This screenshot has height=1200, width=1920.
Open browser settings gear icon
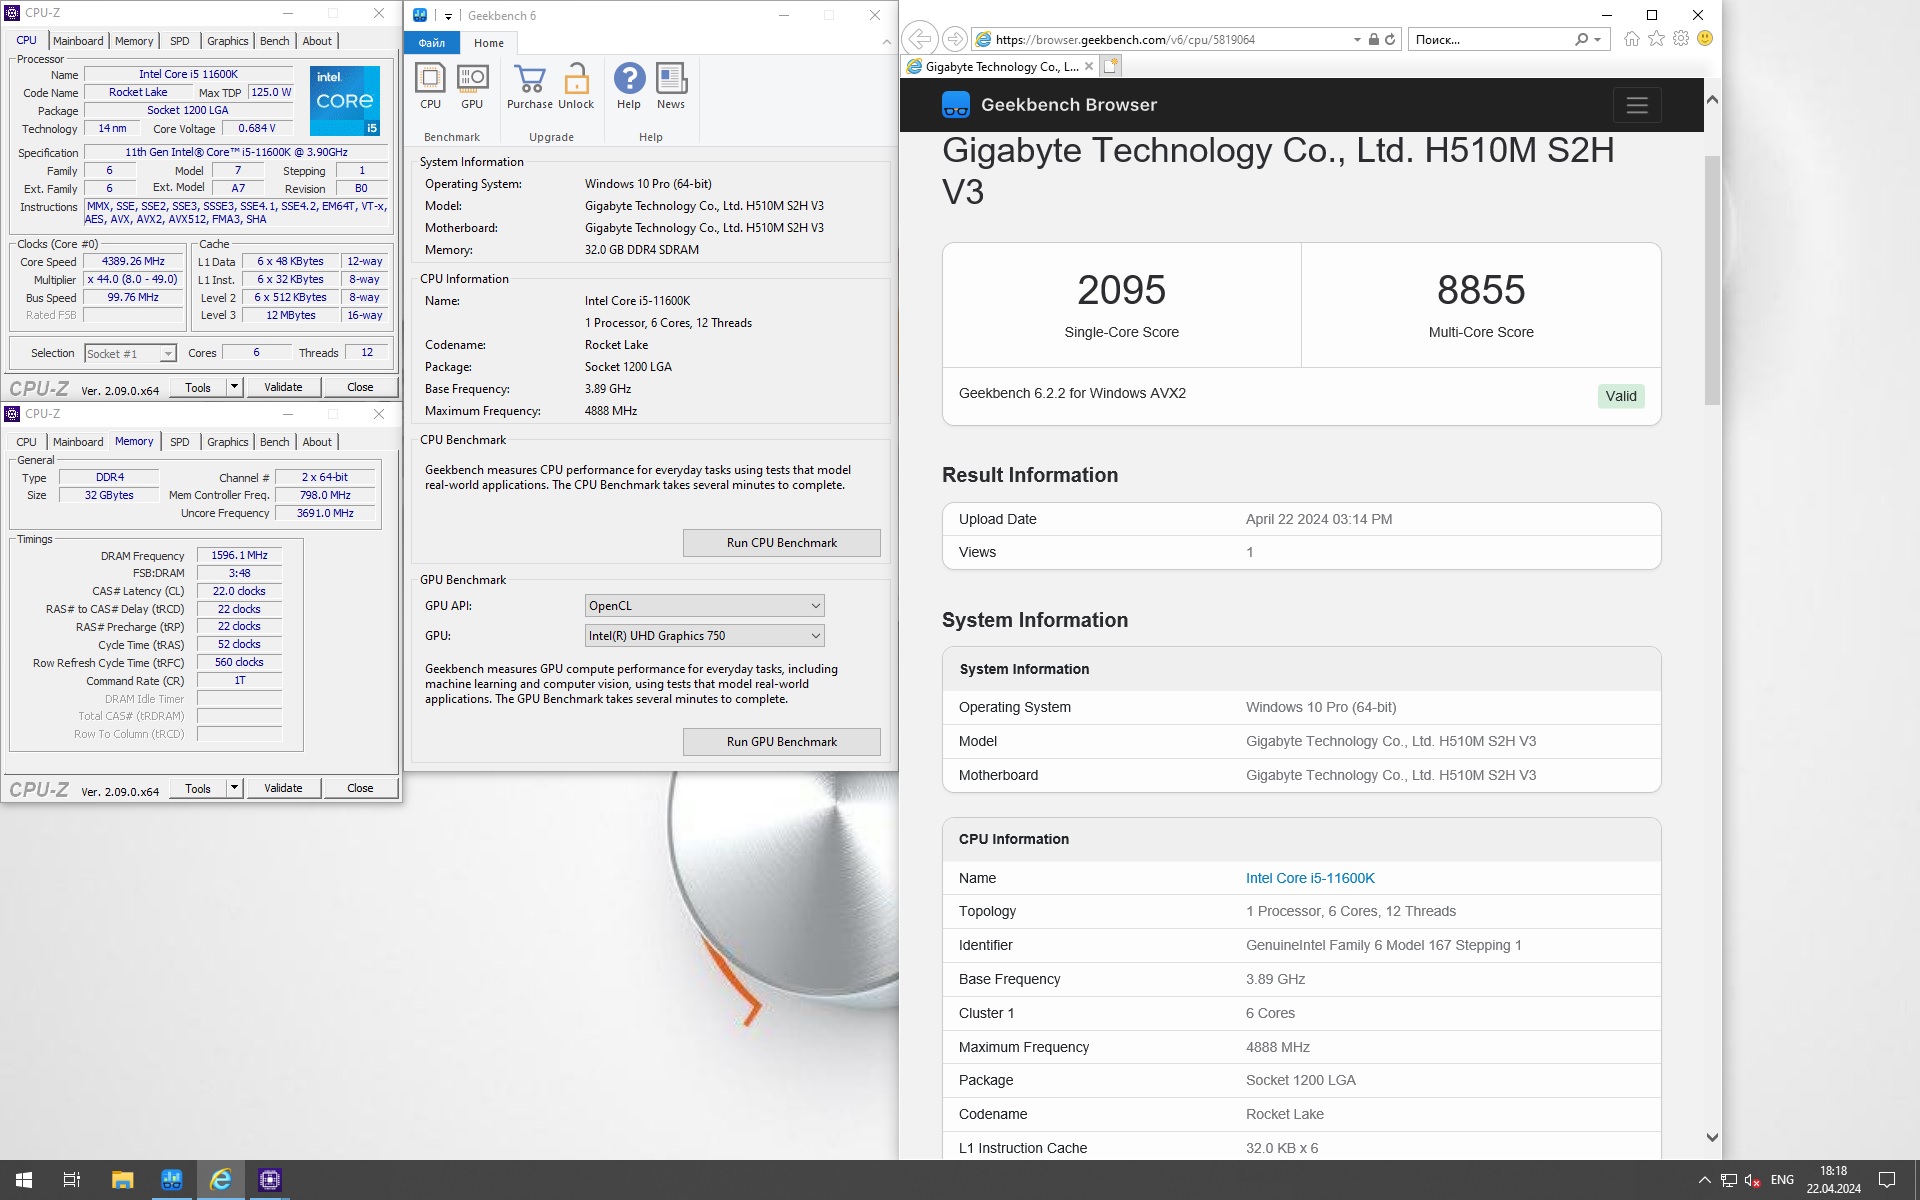(x=1681, y=39)
